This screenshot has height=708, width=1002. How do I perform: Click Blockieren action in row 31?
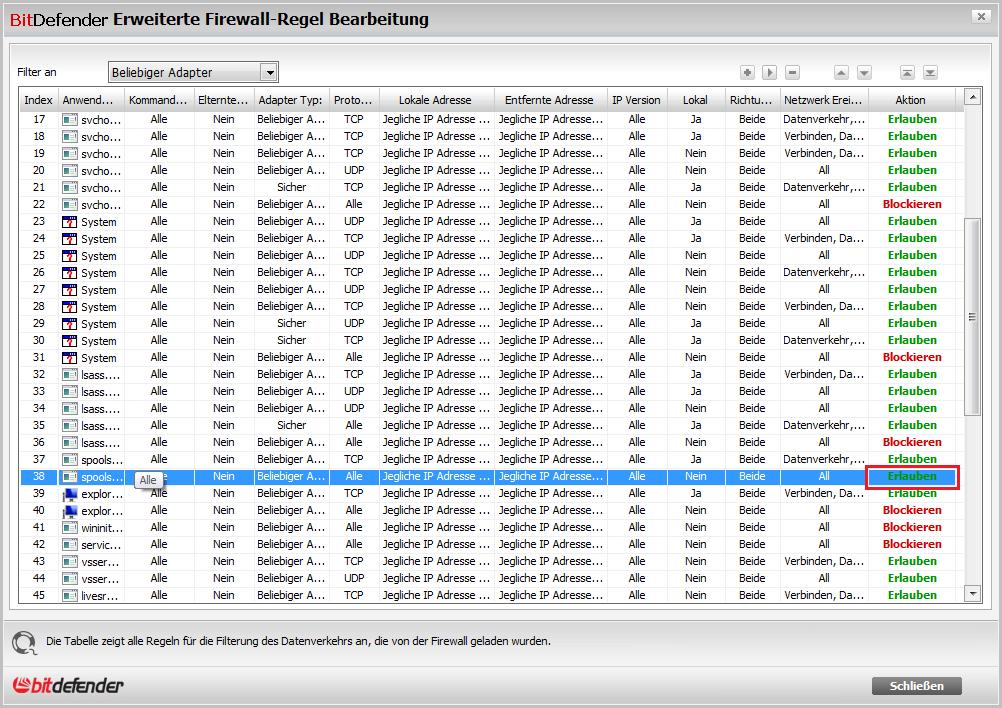point(912,357)
